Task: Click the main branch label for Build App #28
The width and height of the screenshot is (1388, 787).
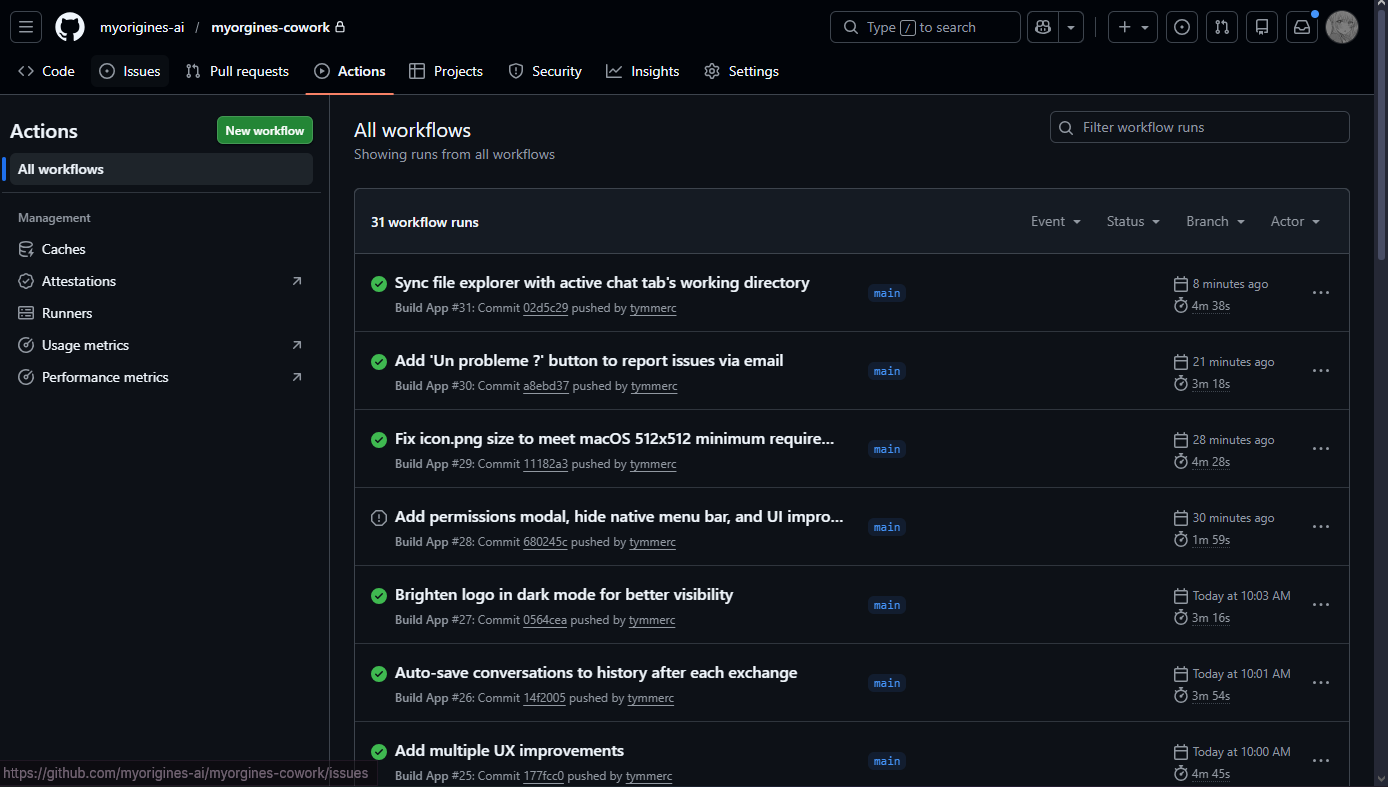Action: pyautogui.click(x=887, y=527)
